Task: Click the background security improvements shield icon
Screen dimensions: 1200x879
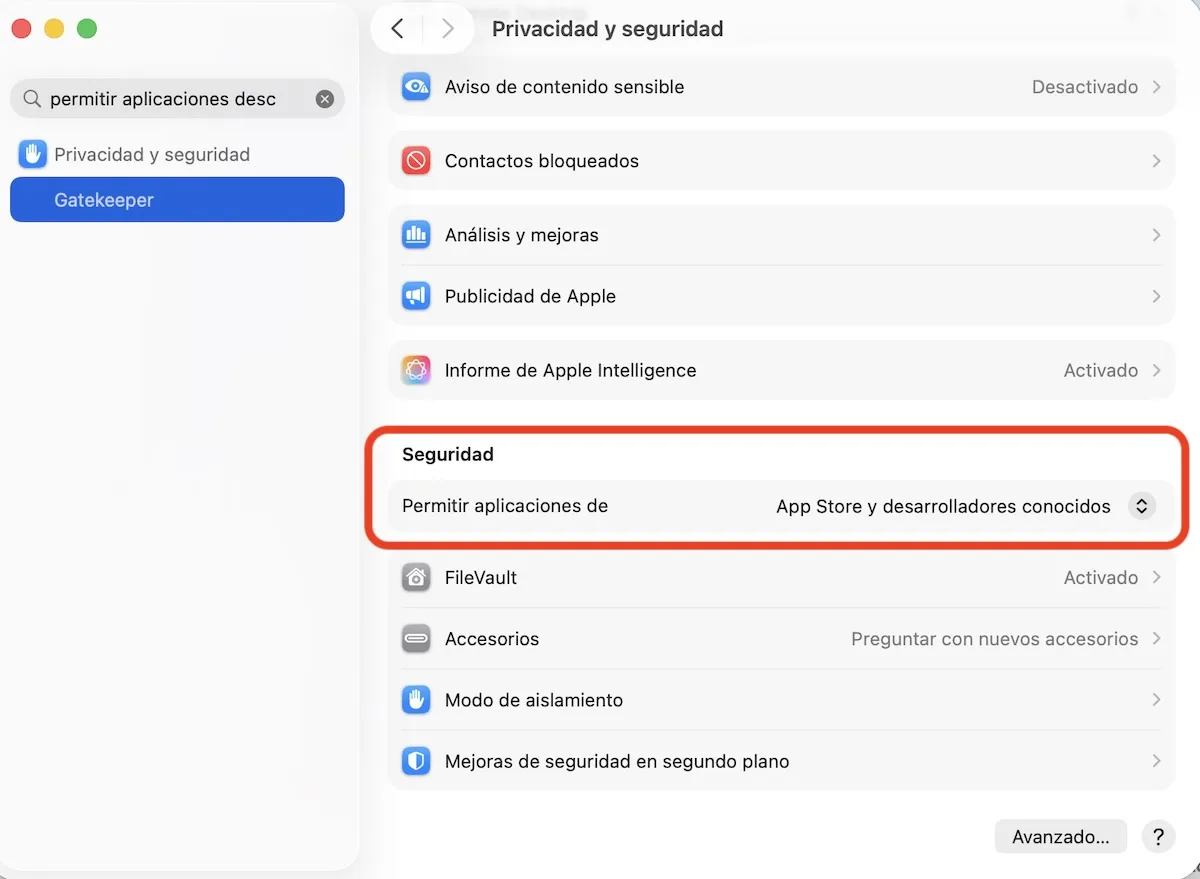Action: click(416, 761)
